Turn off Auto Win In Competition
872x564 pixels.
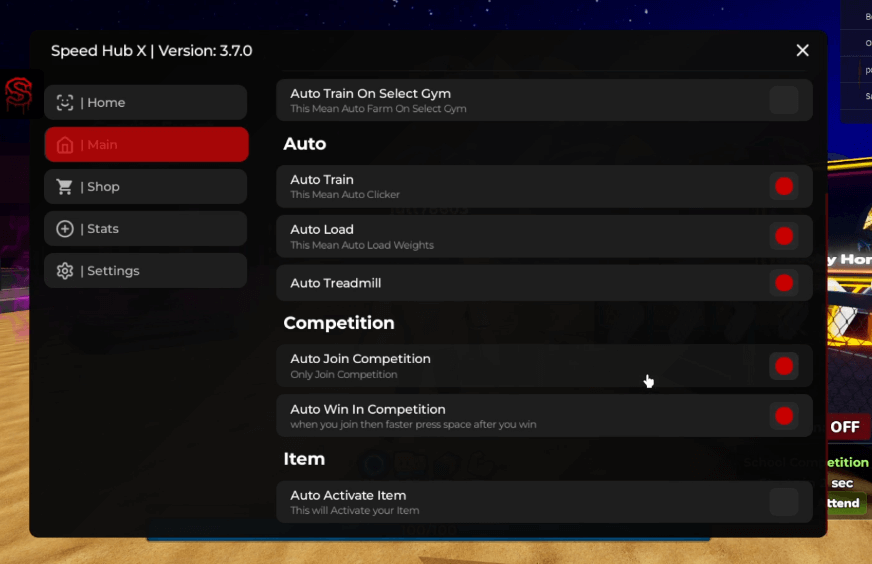[x=784, y=415]
